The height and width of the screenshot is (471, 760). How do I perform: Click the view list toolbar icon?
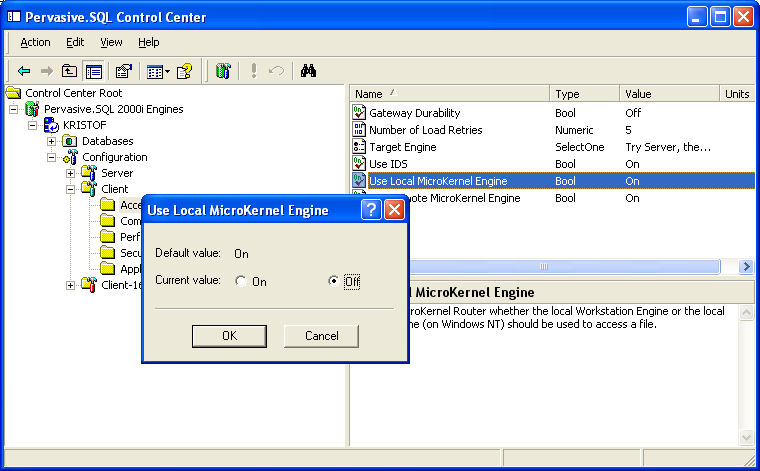tap(155, 72)
